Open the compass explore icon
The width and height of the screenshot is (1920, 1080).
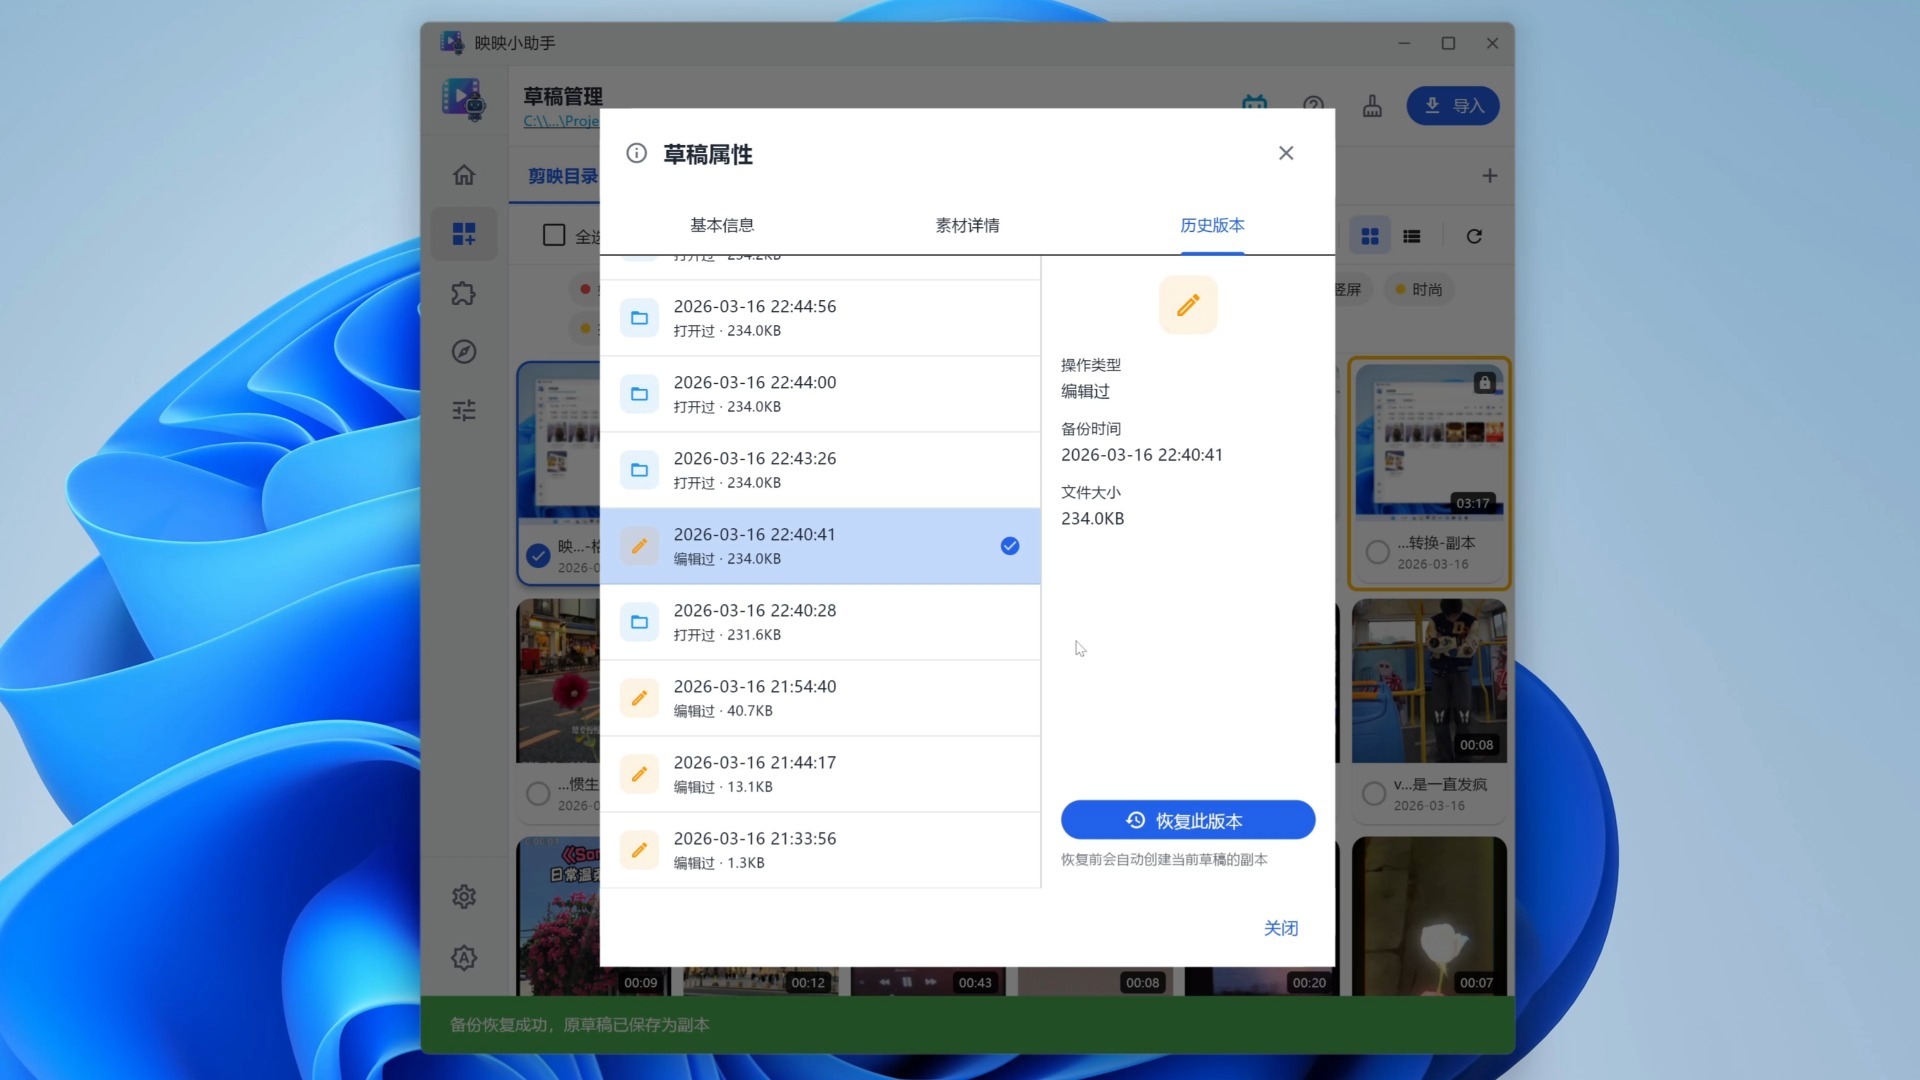[x=463, y=352]
